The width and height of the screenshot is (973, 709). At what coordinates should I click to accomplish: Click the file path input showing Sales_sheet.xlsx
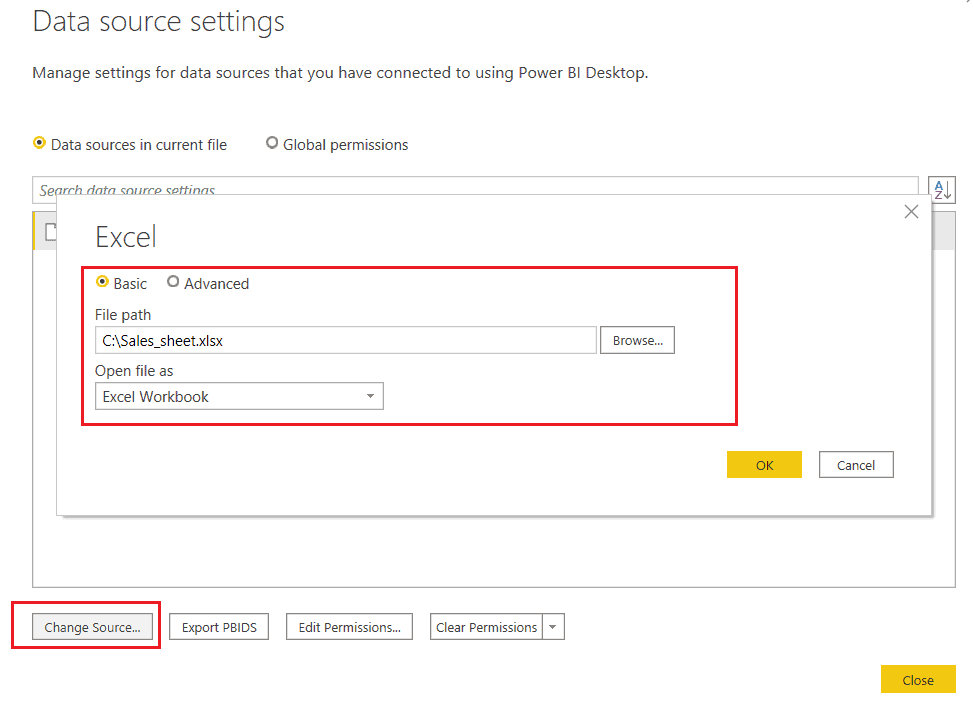click(x=345, y=340)
